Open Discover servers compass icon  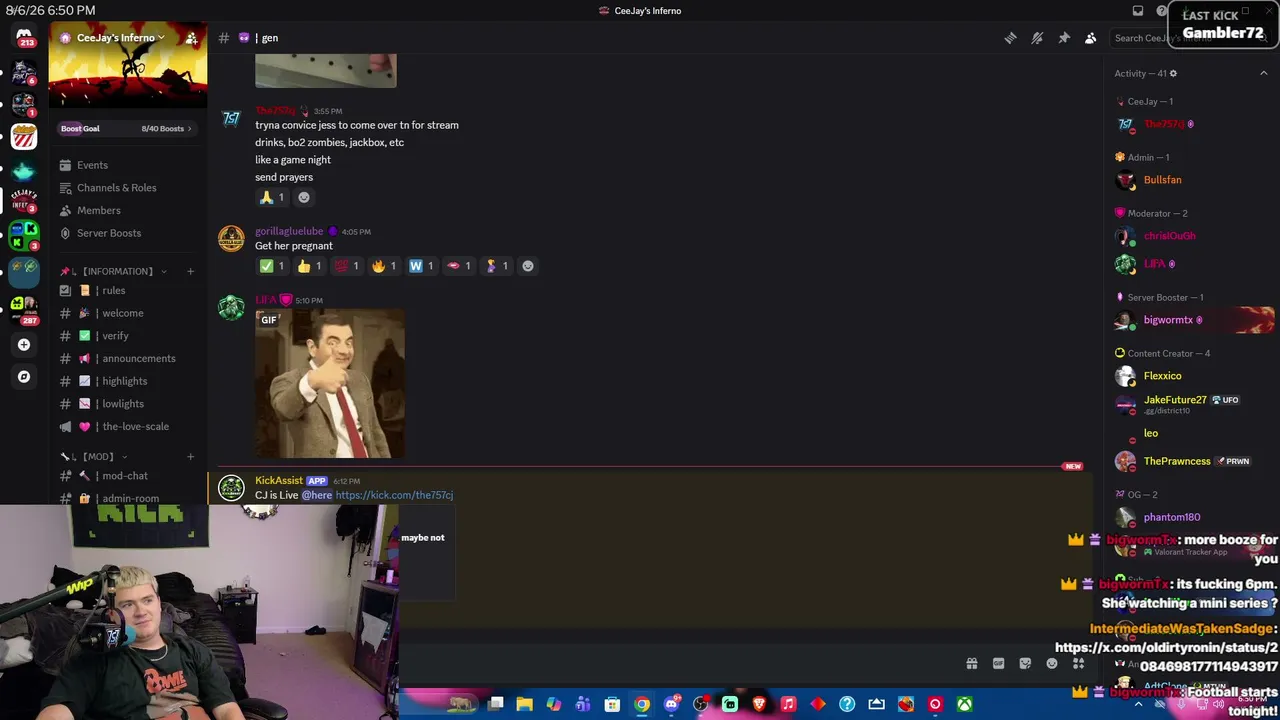[24, 377]
